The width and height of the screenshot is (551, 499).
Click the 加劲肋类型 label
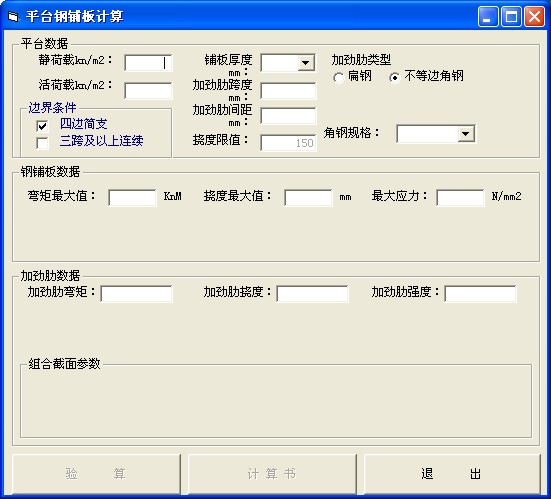coord(362,60)
